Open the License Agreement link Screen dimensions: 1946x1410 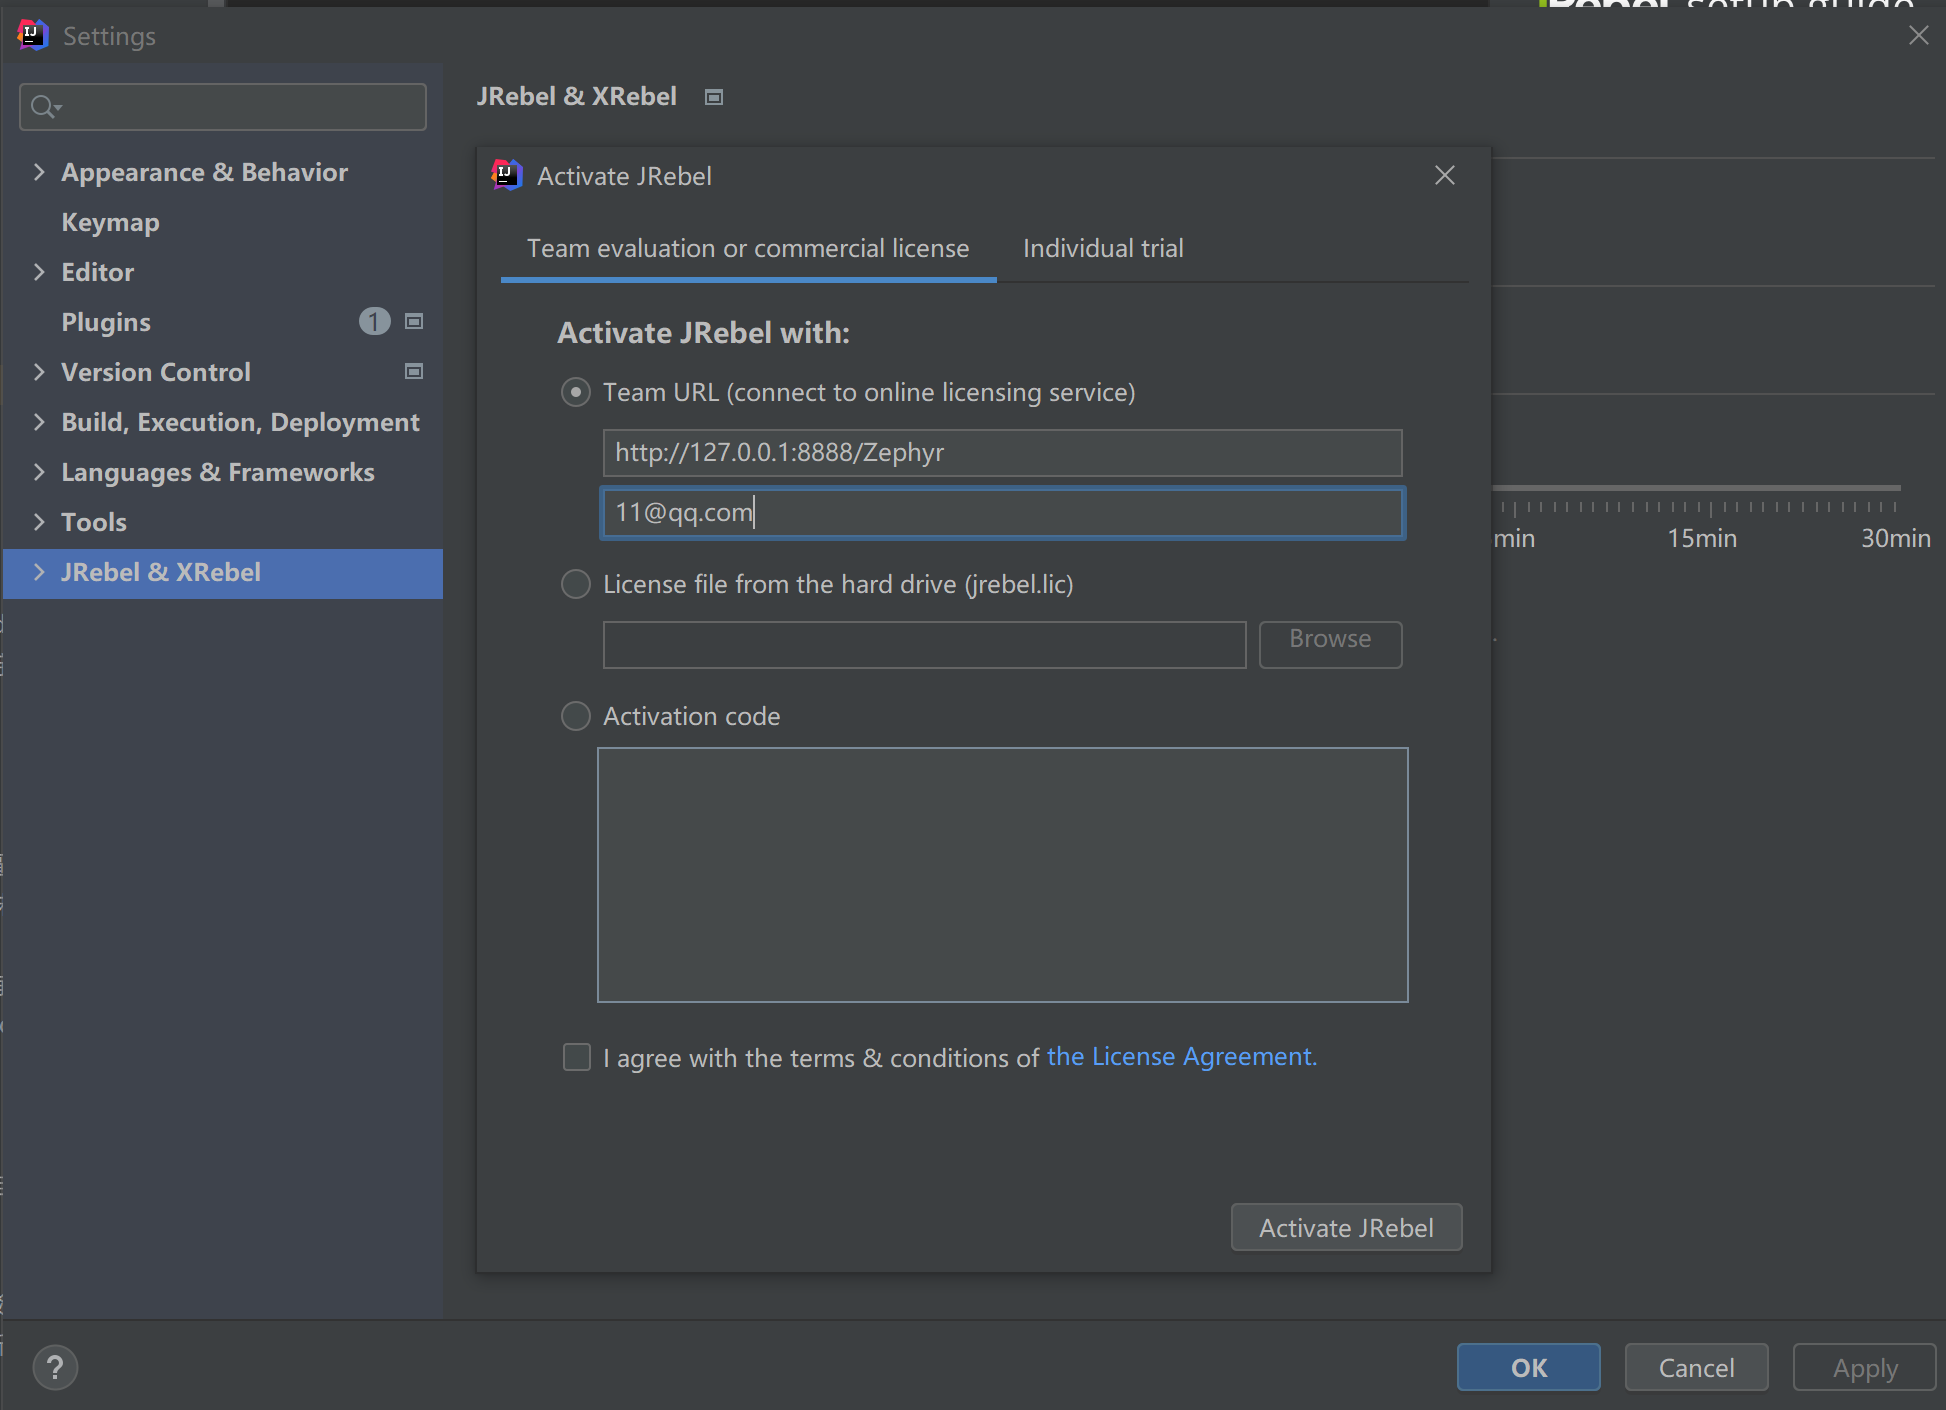coord(1182,1057)
